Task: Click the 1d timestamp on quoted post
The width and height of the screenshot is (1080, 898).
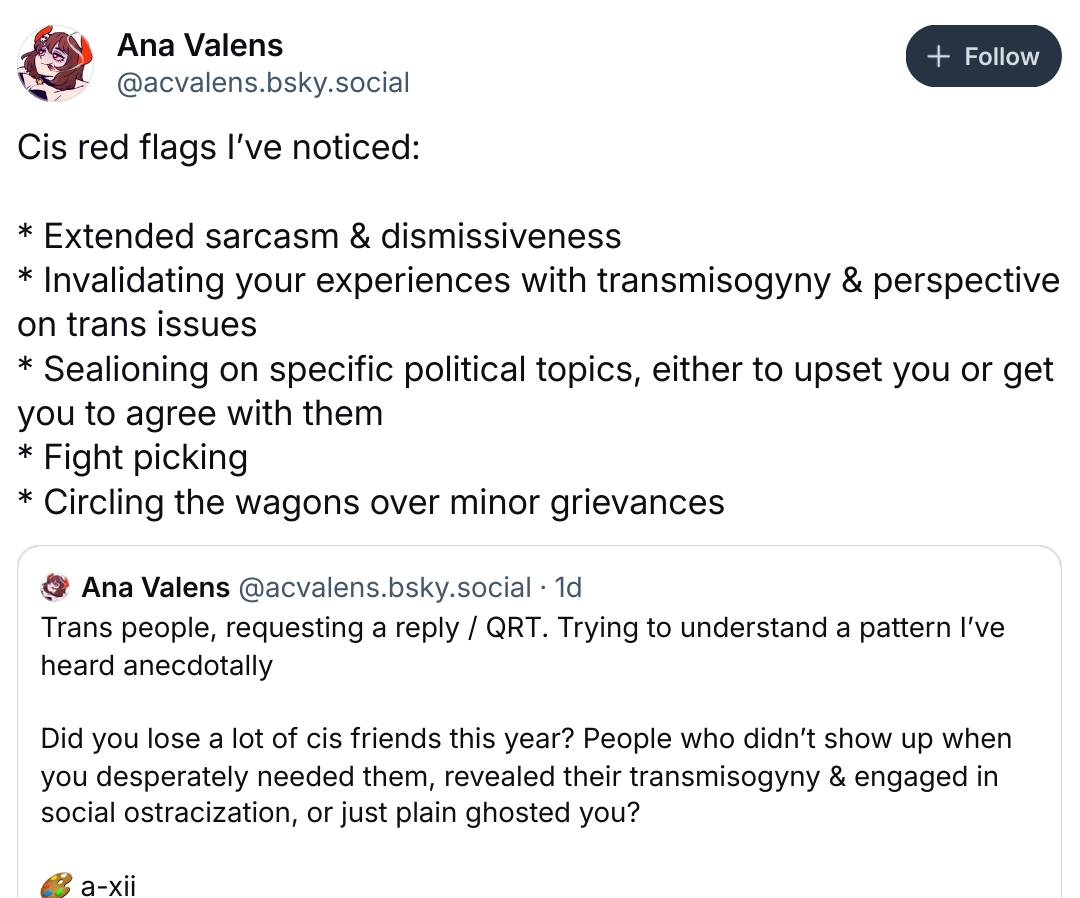Action: [566, 588]
